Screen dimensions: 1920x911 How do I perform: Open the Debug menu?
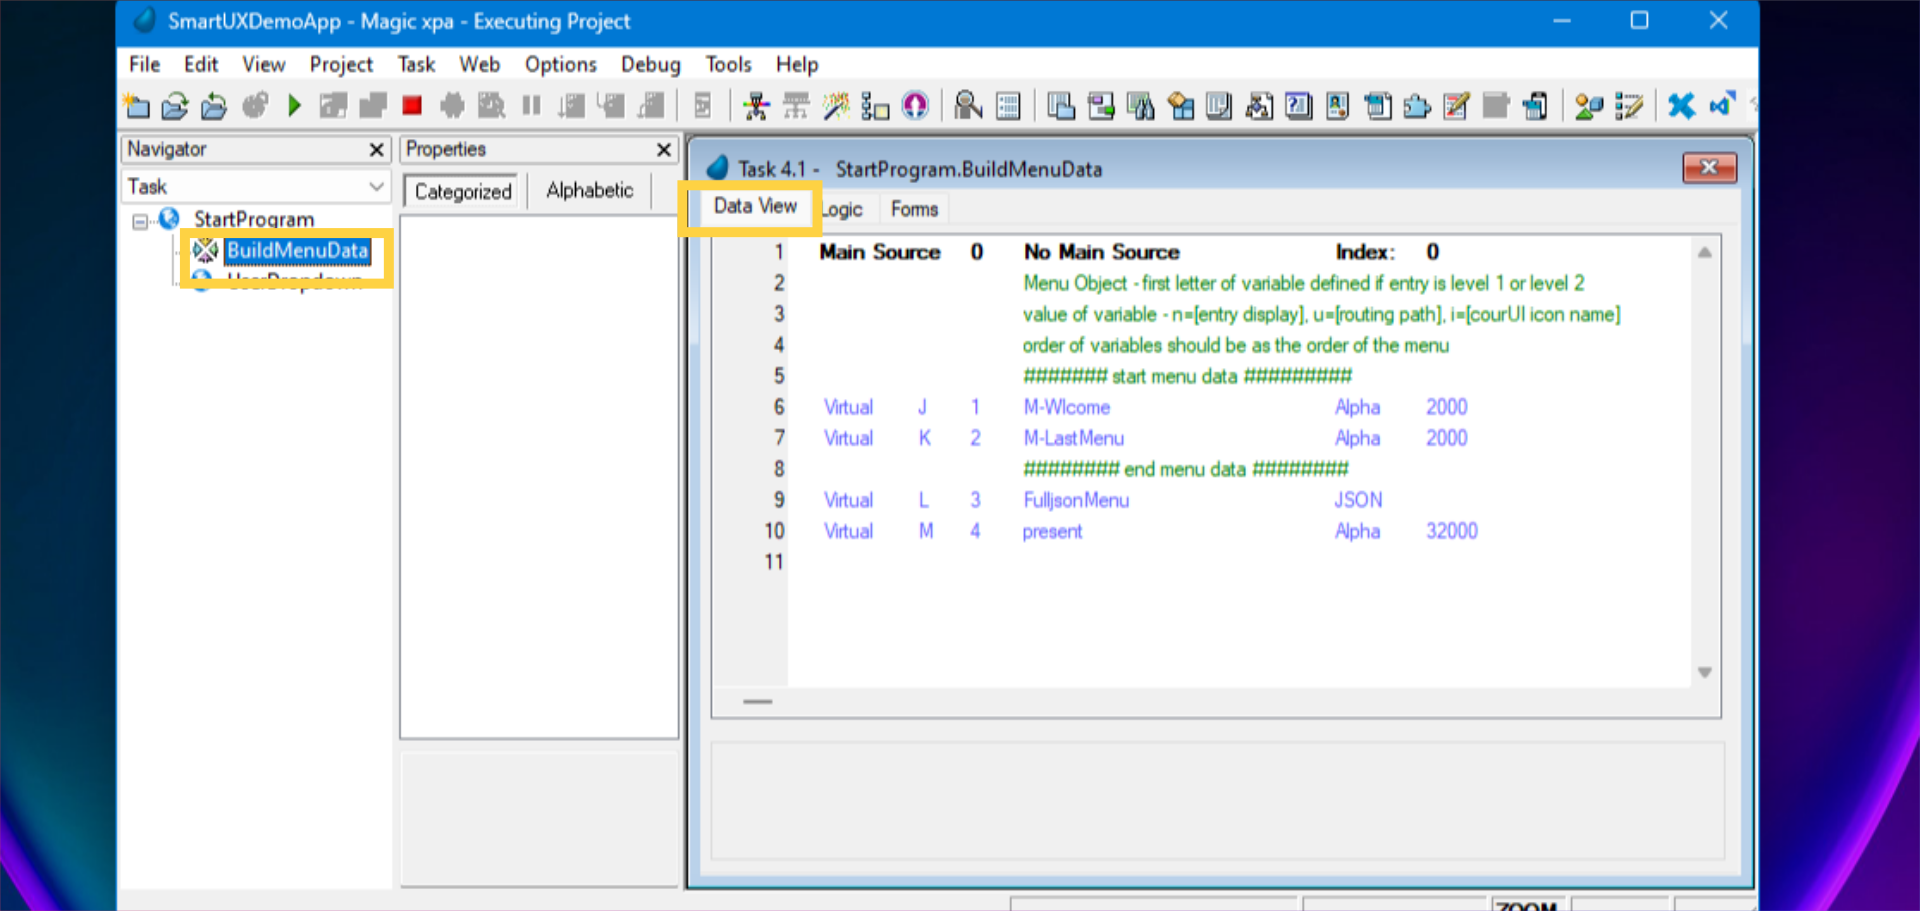[650, 64]
